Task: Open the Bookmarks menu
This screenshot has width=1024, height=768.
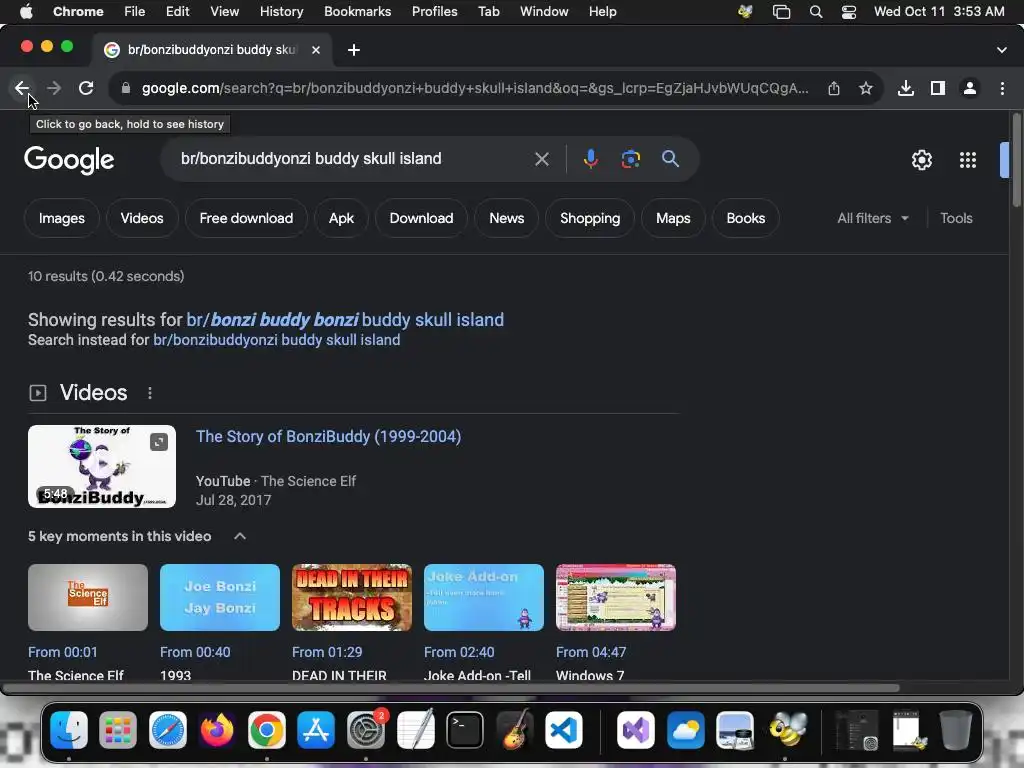Action: (357, 12)
